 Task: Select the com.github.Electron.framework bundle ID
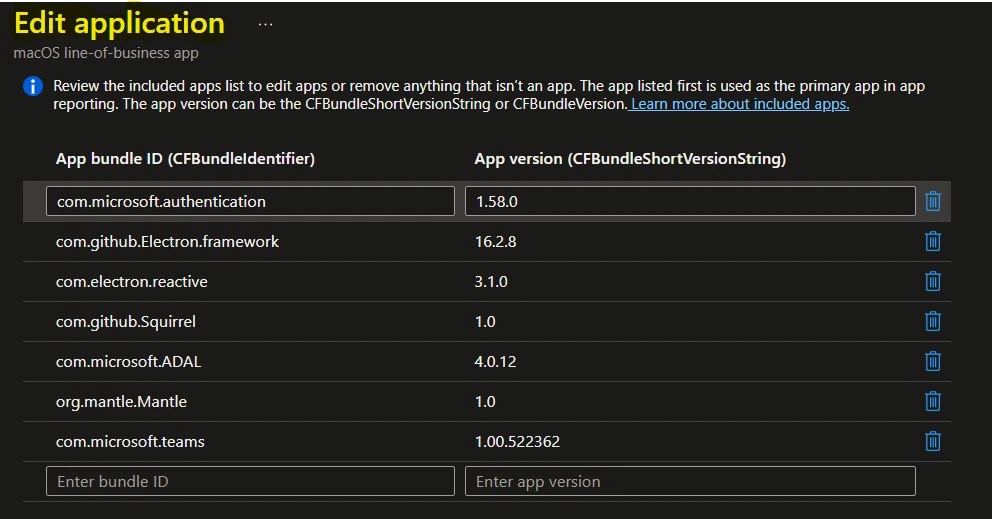(x=167, y=242)
